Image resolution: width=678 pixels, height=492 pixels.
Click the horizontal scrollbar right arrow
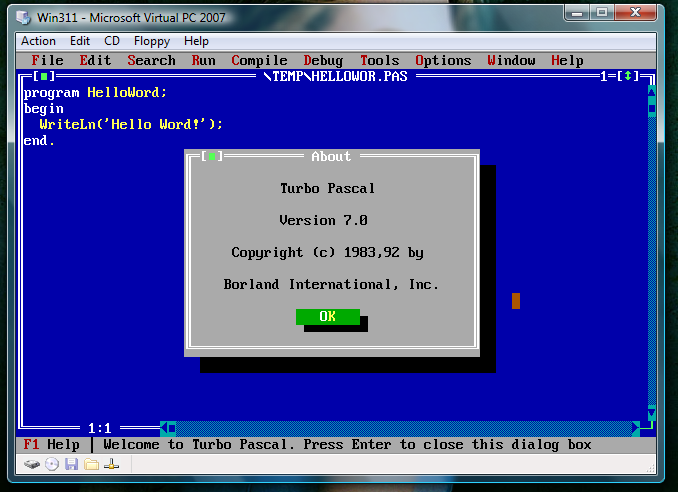635,428
